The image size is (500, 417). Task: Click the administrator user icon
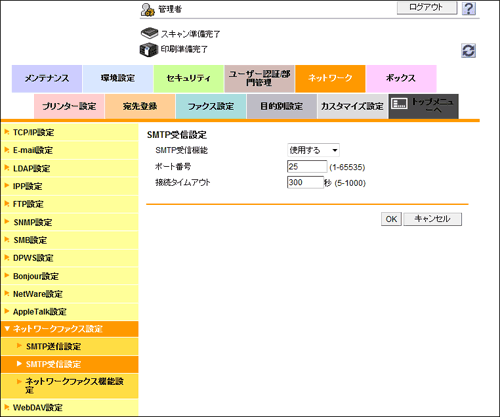pyautogui.click(x=147, y=10)
